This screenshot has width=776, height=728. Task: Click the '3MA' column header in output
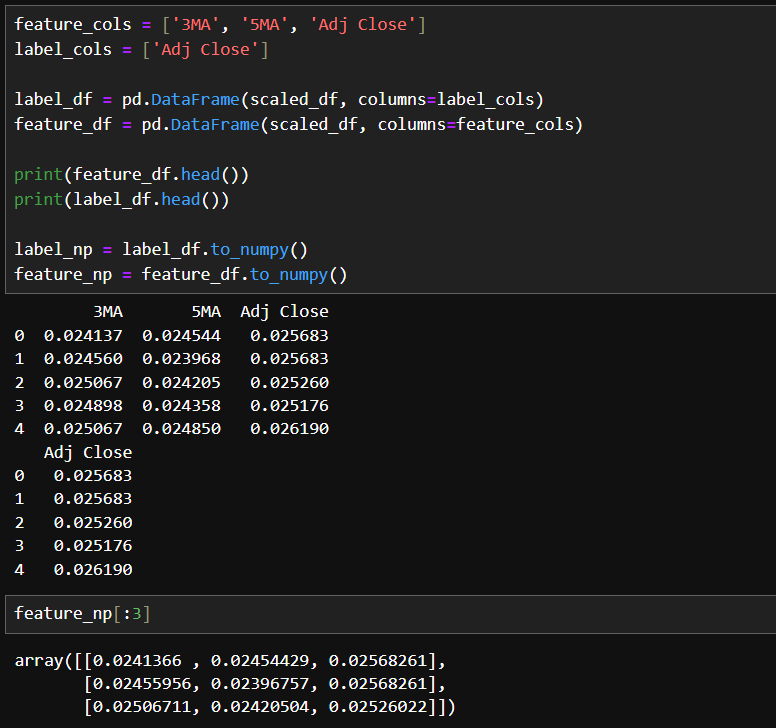coord(108,312)
